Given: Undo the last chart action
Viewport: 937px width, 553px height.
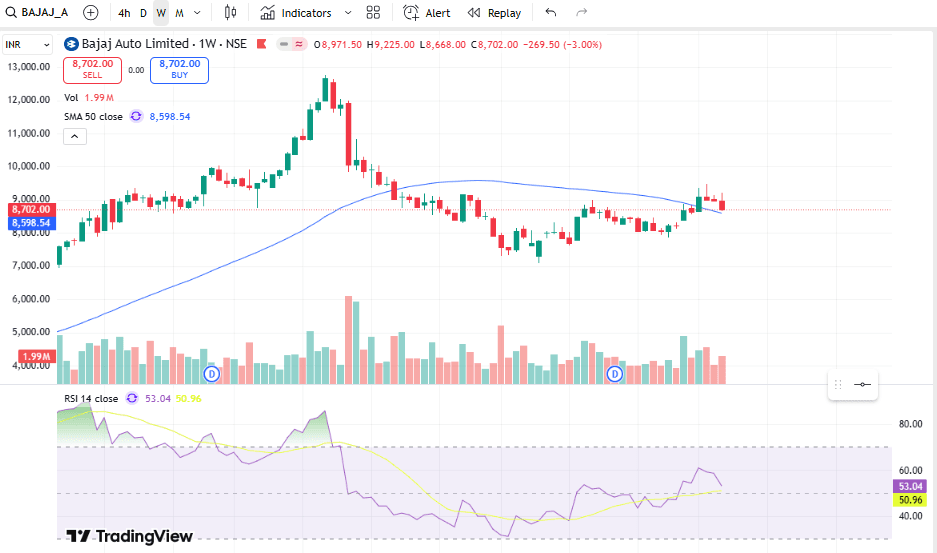Looking at the screenshot, I should pyautogui.click(x=550, y=13).
